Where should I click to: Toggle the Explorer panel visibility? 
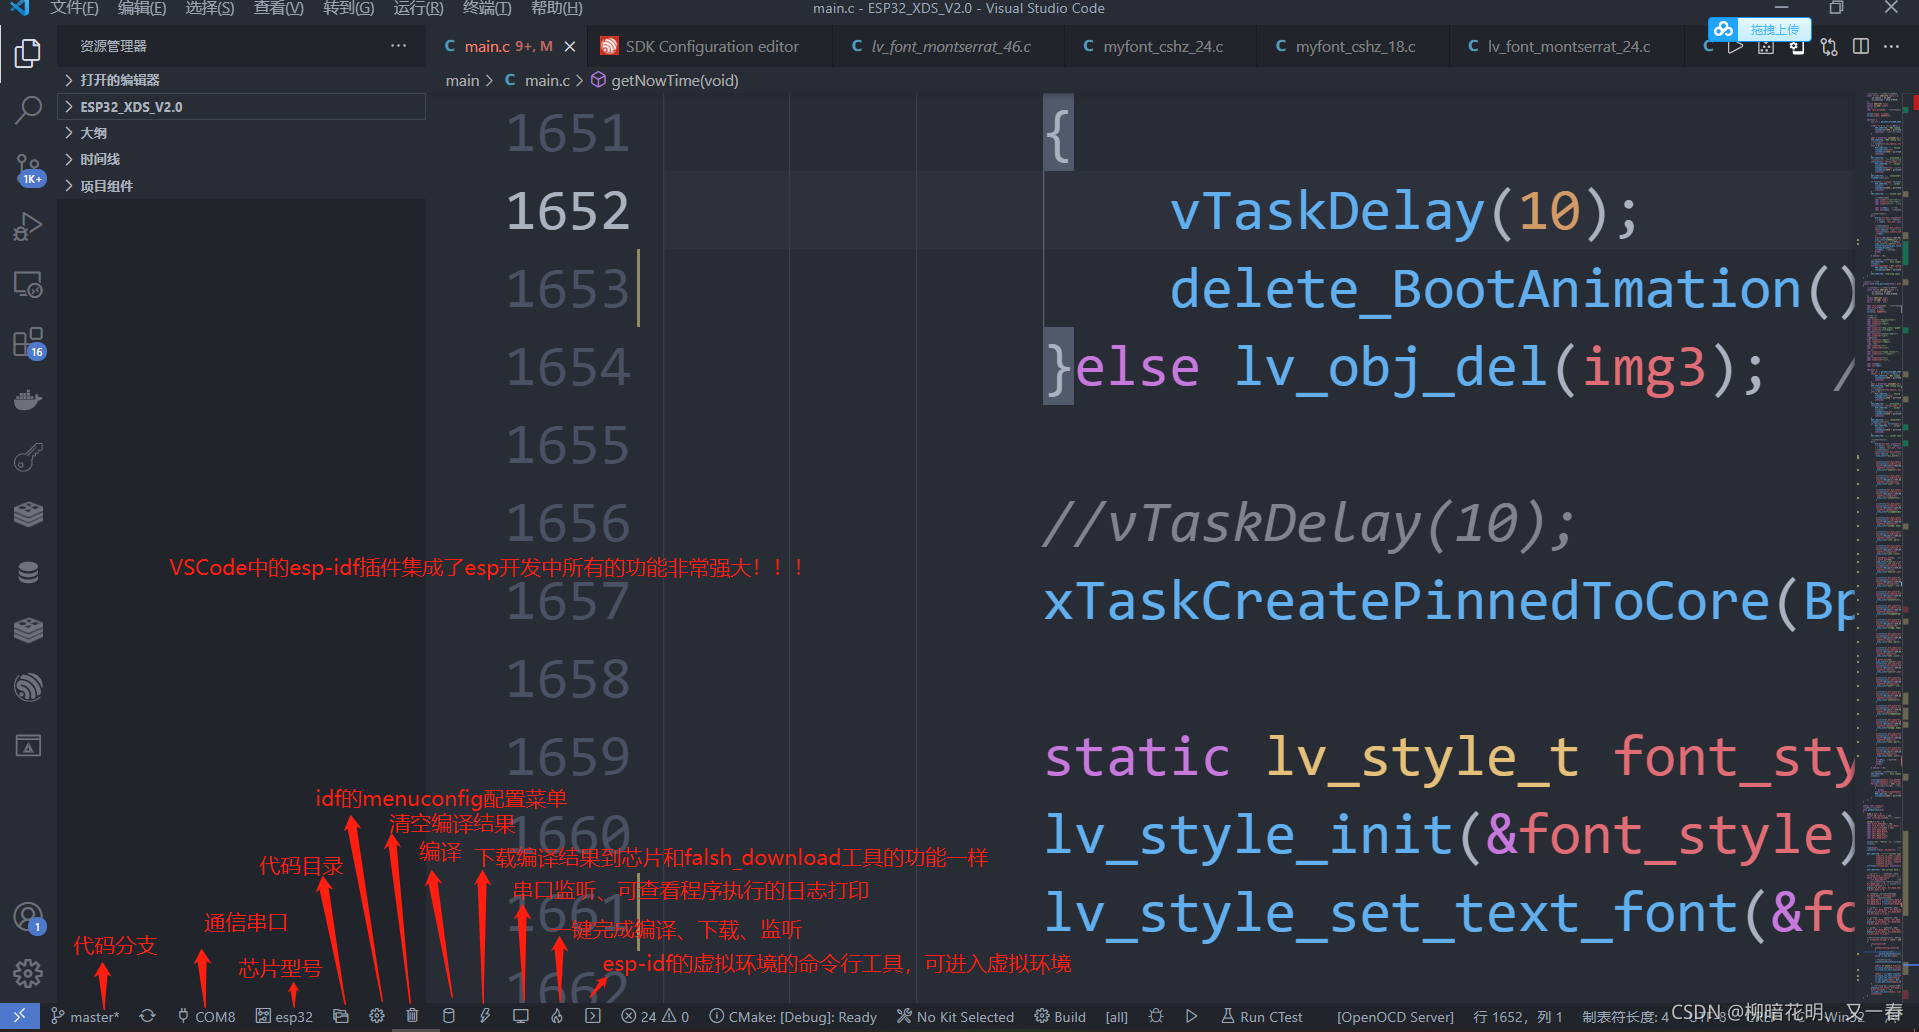point(28,53)
